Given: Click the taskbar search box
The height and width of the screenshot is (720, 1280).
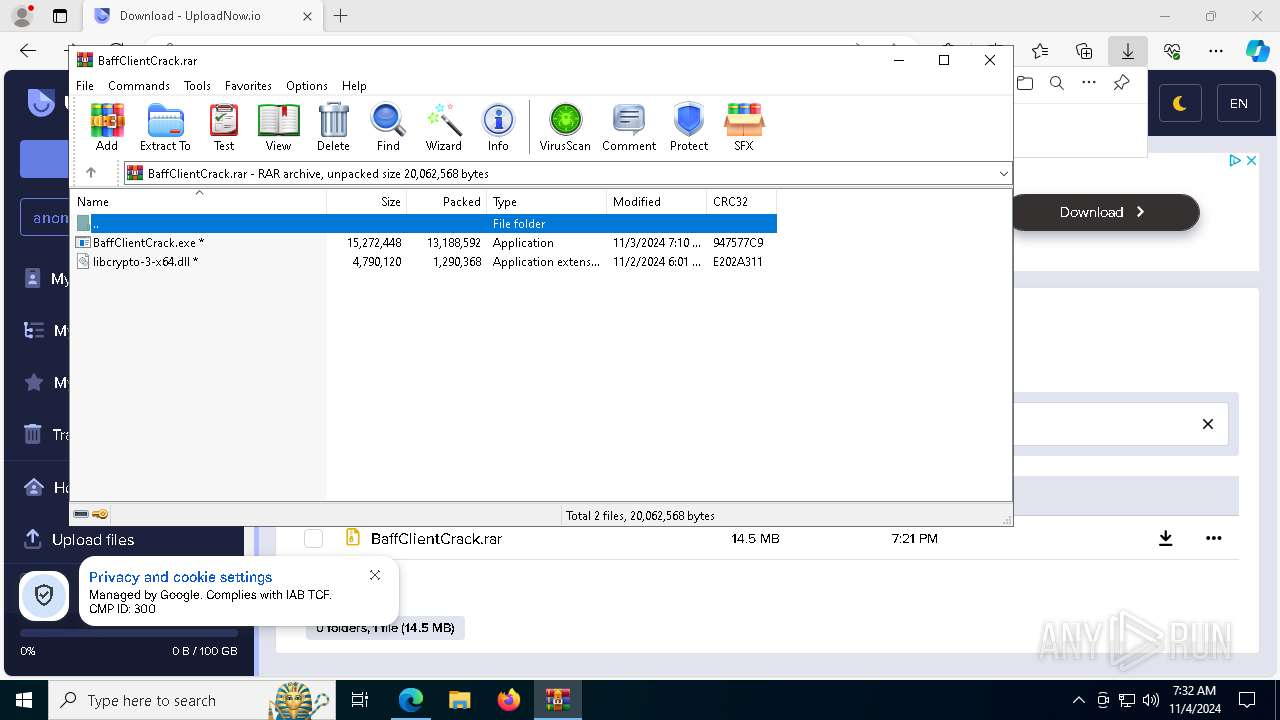Looking at the screenshot, I should (x=192, y=700).
